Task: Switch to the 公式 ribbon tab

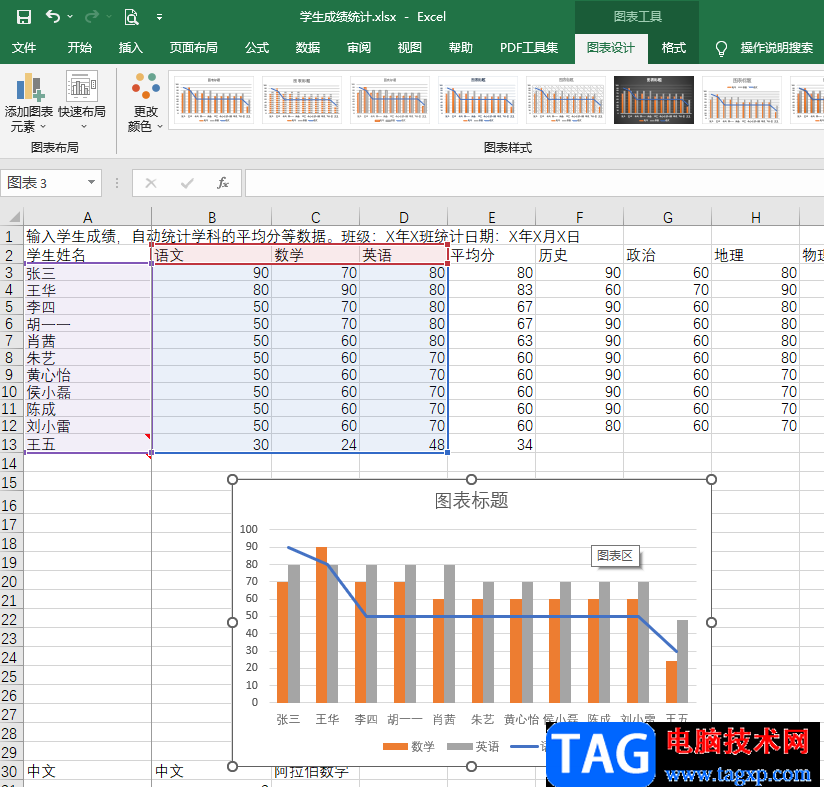Action: click(x=257, y=48)
